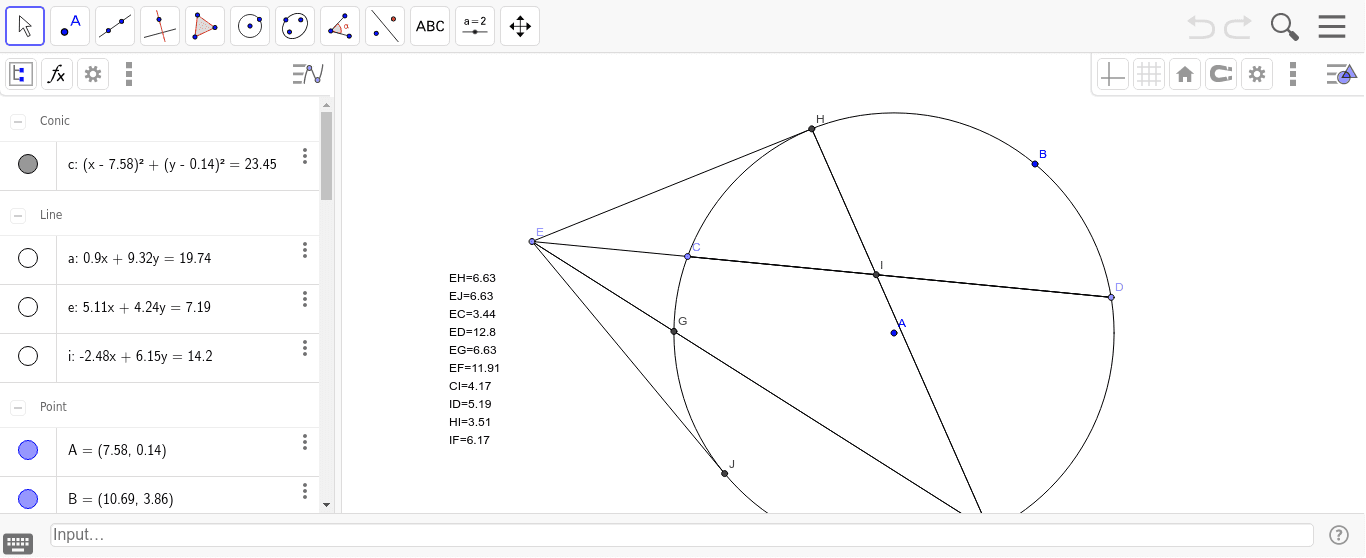Open Graphics view more options dots

pyautogui.click(x=1293, y=74)
